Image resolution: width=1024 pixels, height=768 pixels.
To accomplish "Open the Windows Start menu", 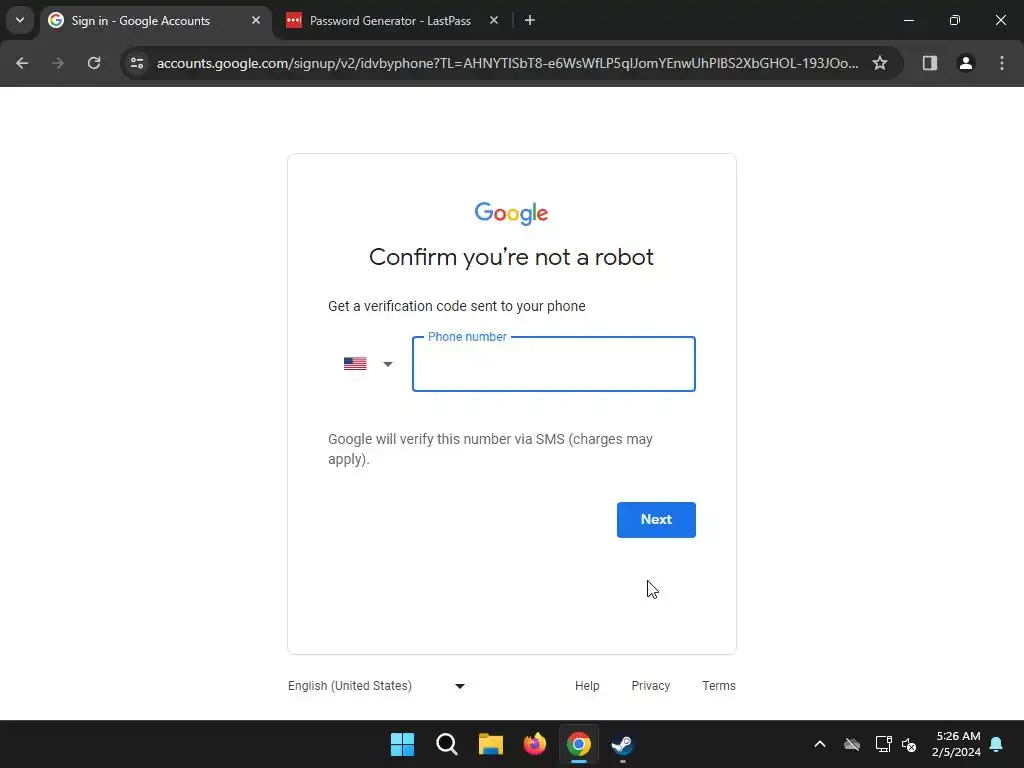I will click(x=402, y=744).
